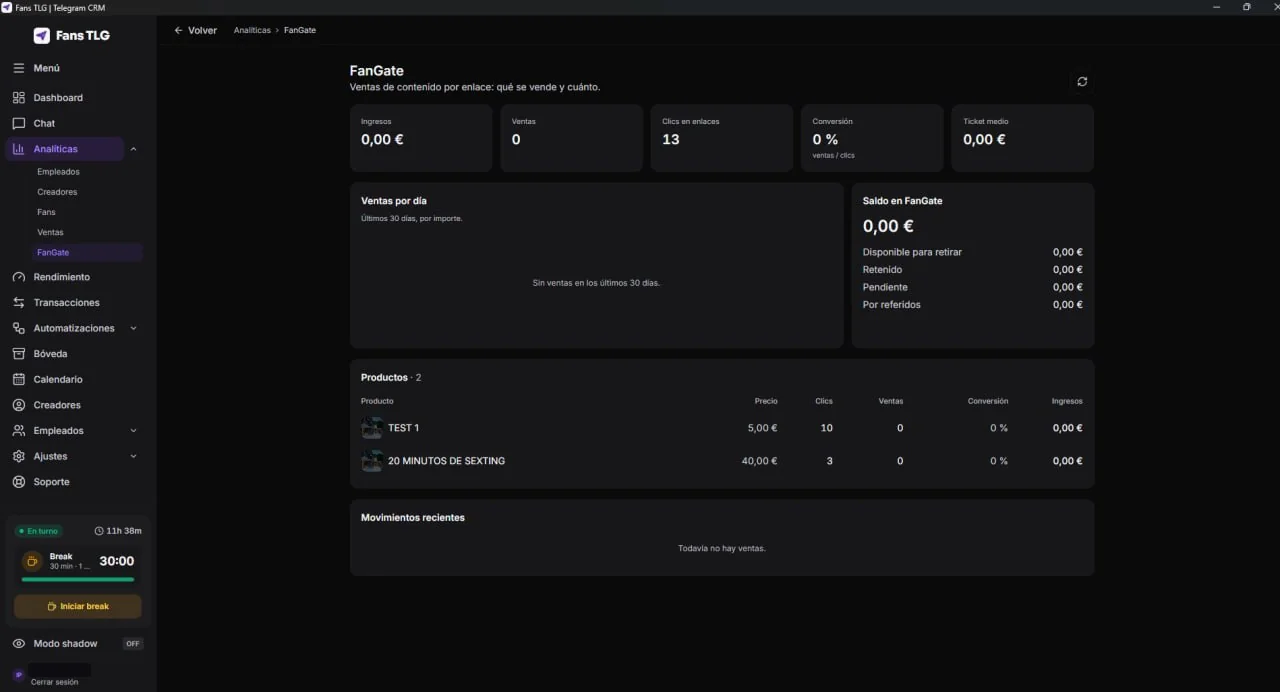The width and height of the screenshot is (1280, 692).
Task: Click the Automatizaciones icon
Action: click(x=19, y=328)
